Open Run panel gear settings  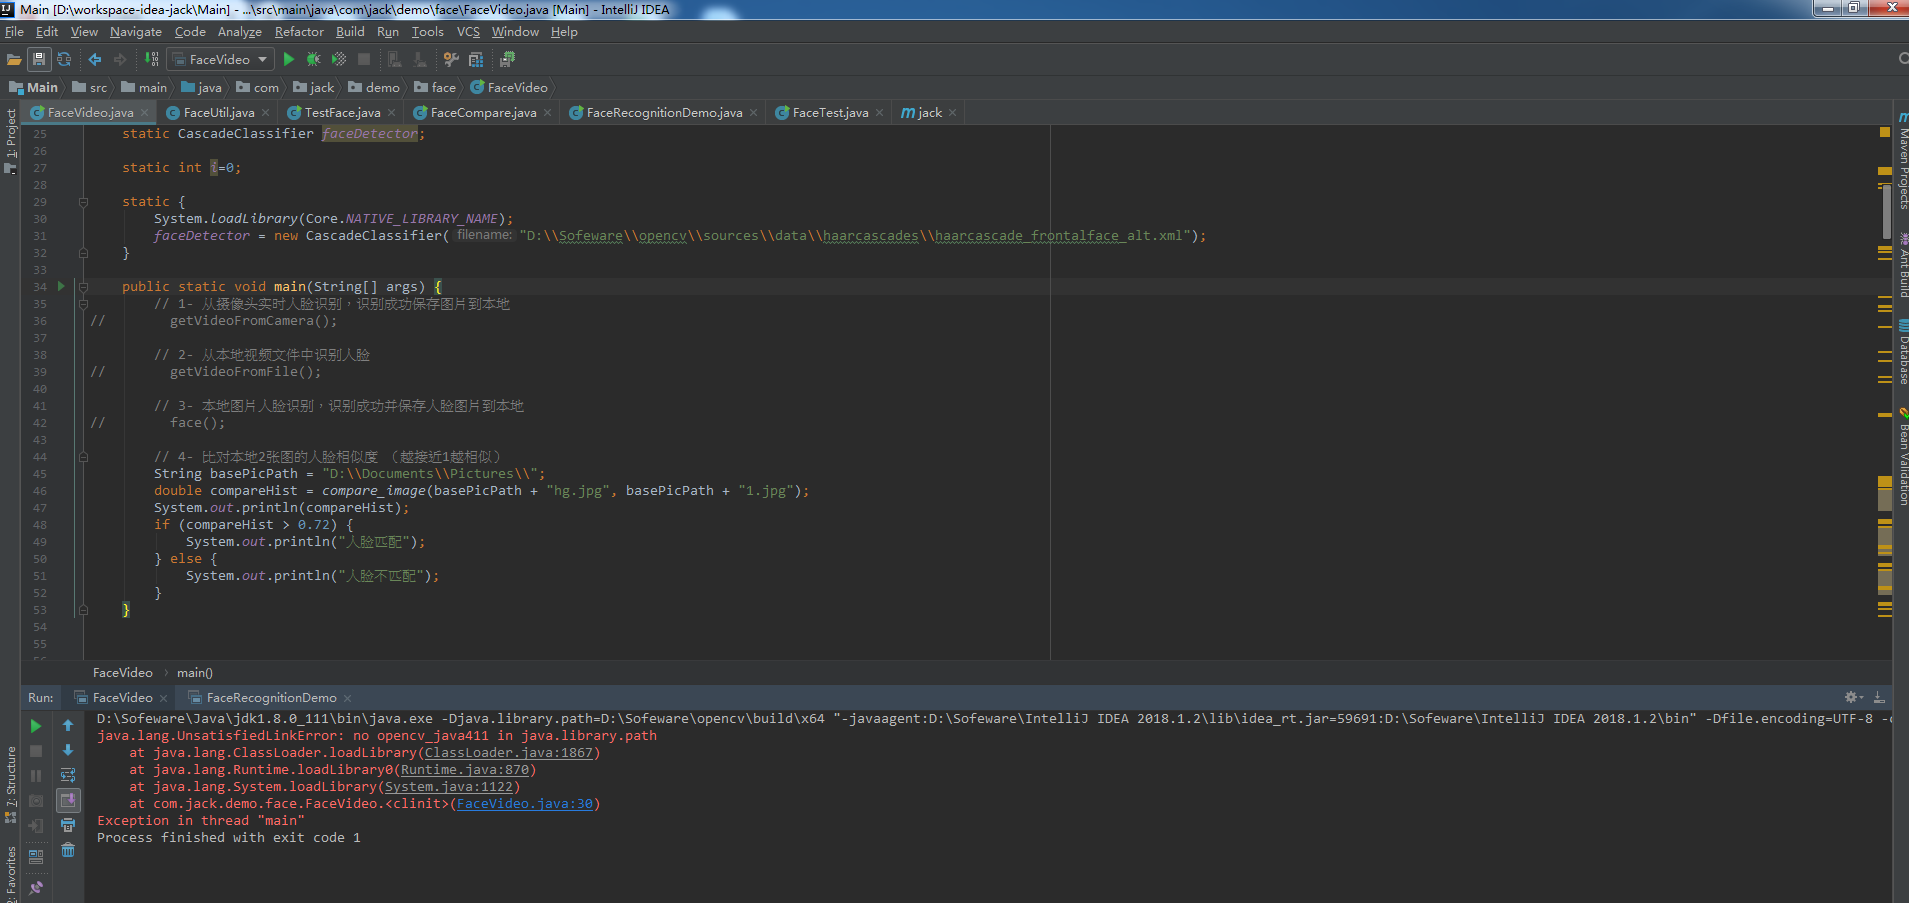[1853, 697]
